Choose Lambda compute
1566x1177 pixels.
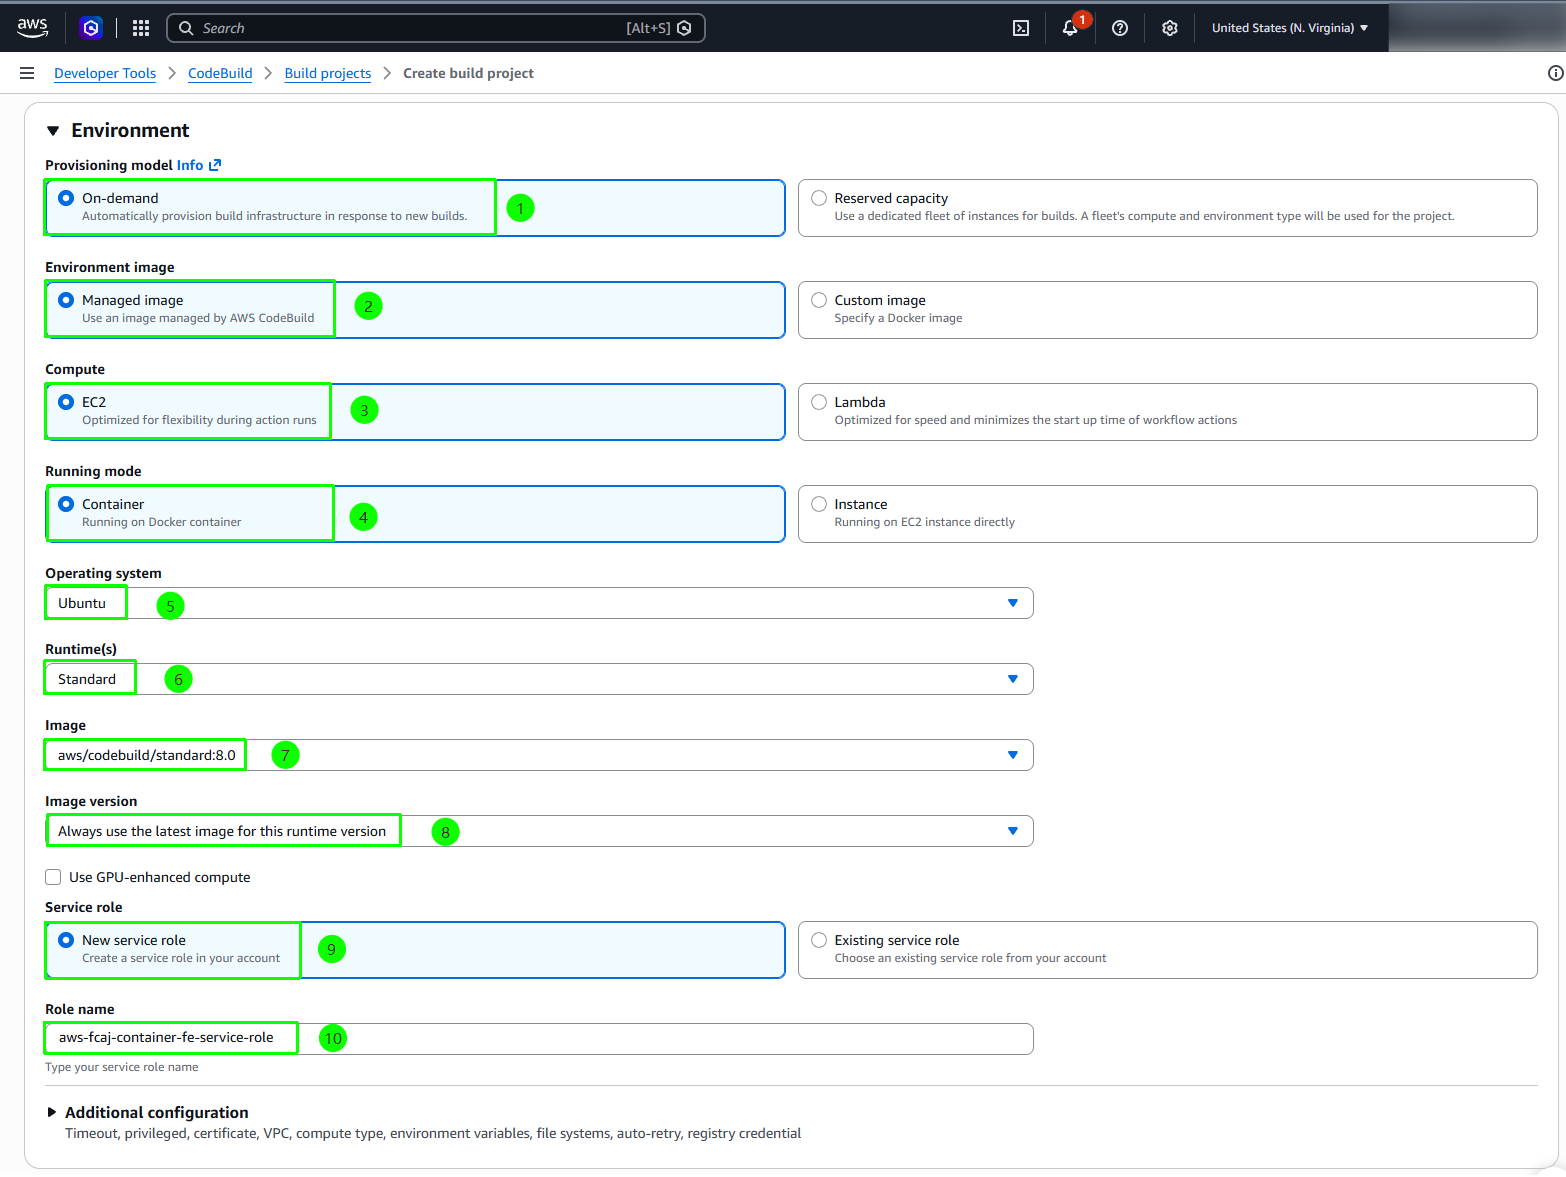1167,412
